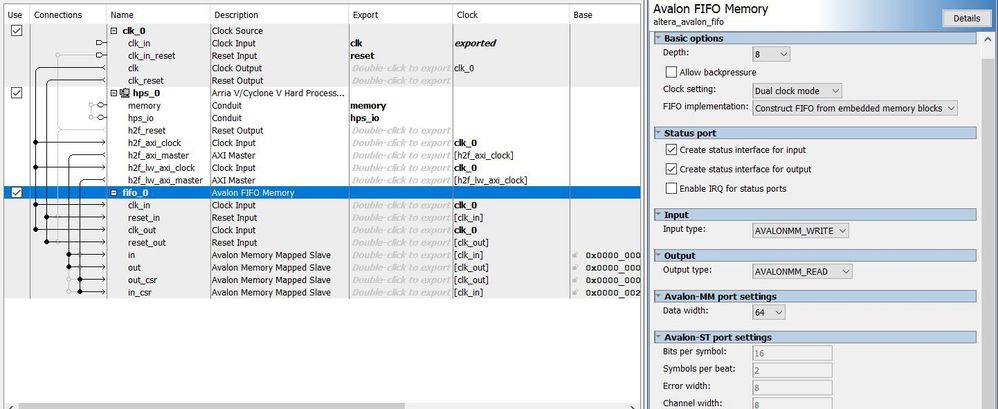Click the Error width field

click(x=792, y=387)
